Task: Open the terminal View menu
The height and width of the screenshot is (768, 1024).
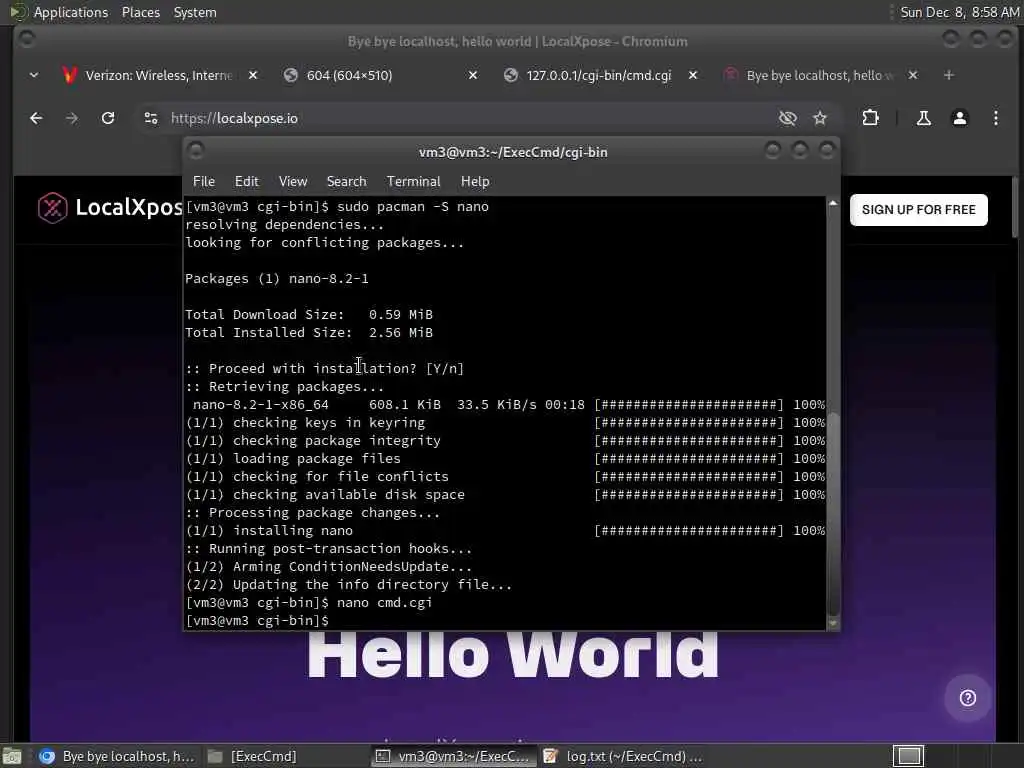Action: click(293, 182)
